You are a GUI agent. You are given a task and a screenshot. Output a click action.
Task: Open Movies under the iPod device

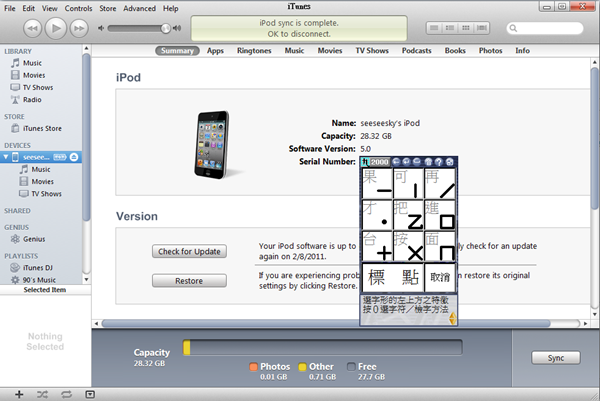point(42,182)
